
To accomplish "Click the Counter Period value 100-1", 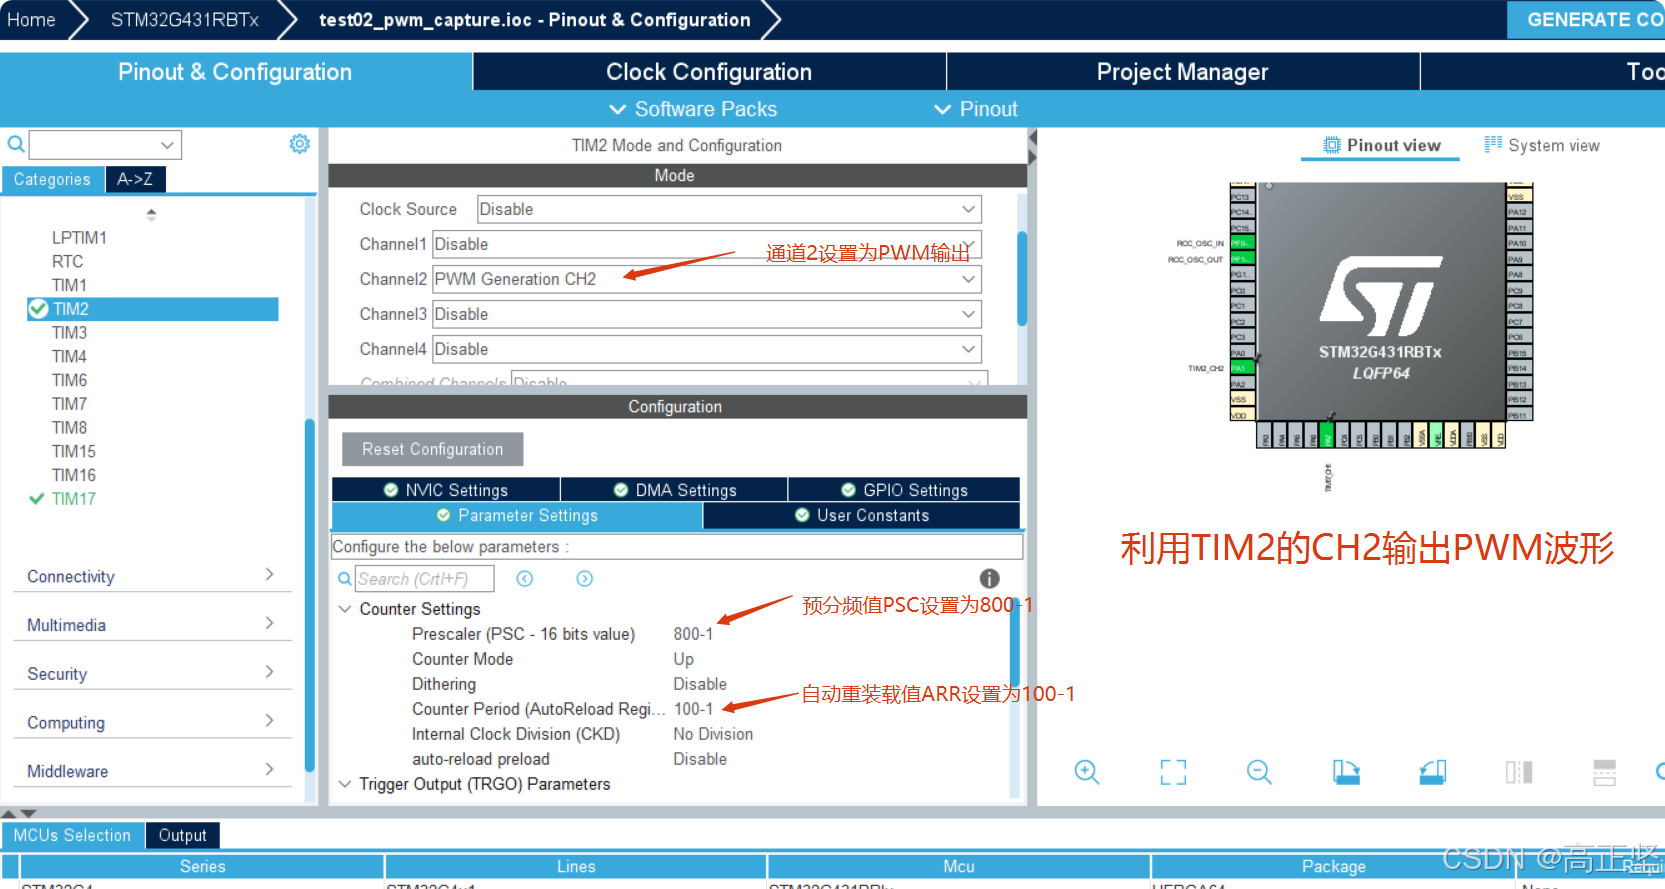I will [x=693, y=709].
